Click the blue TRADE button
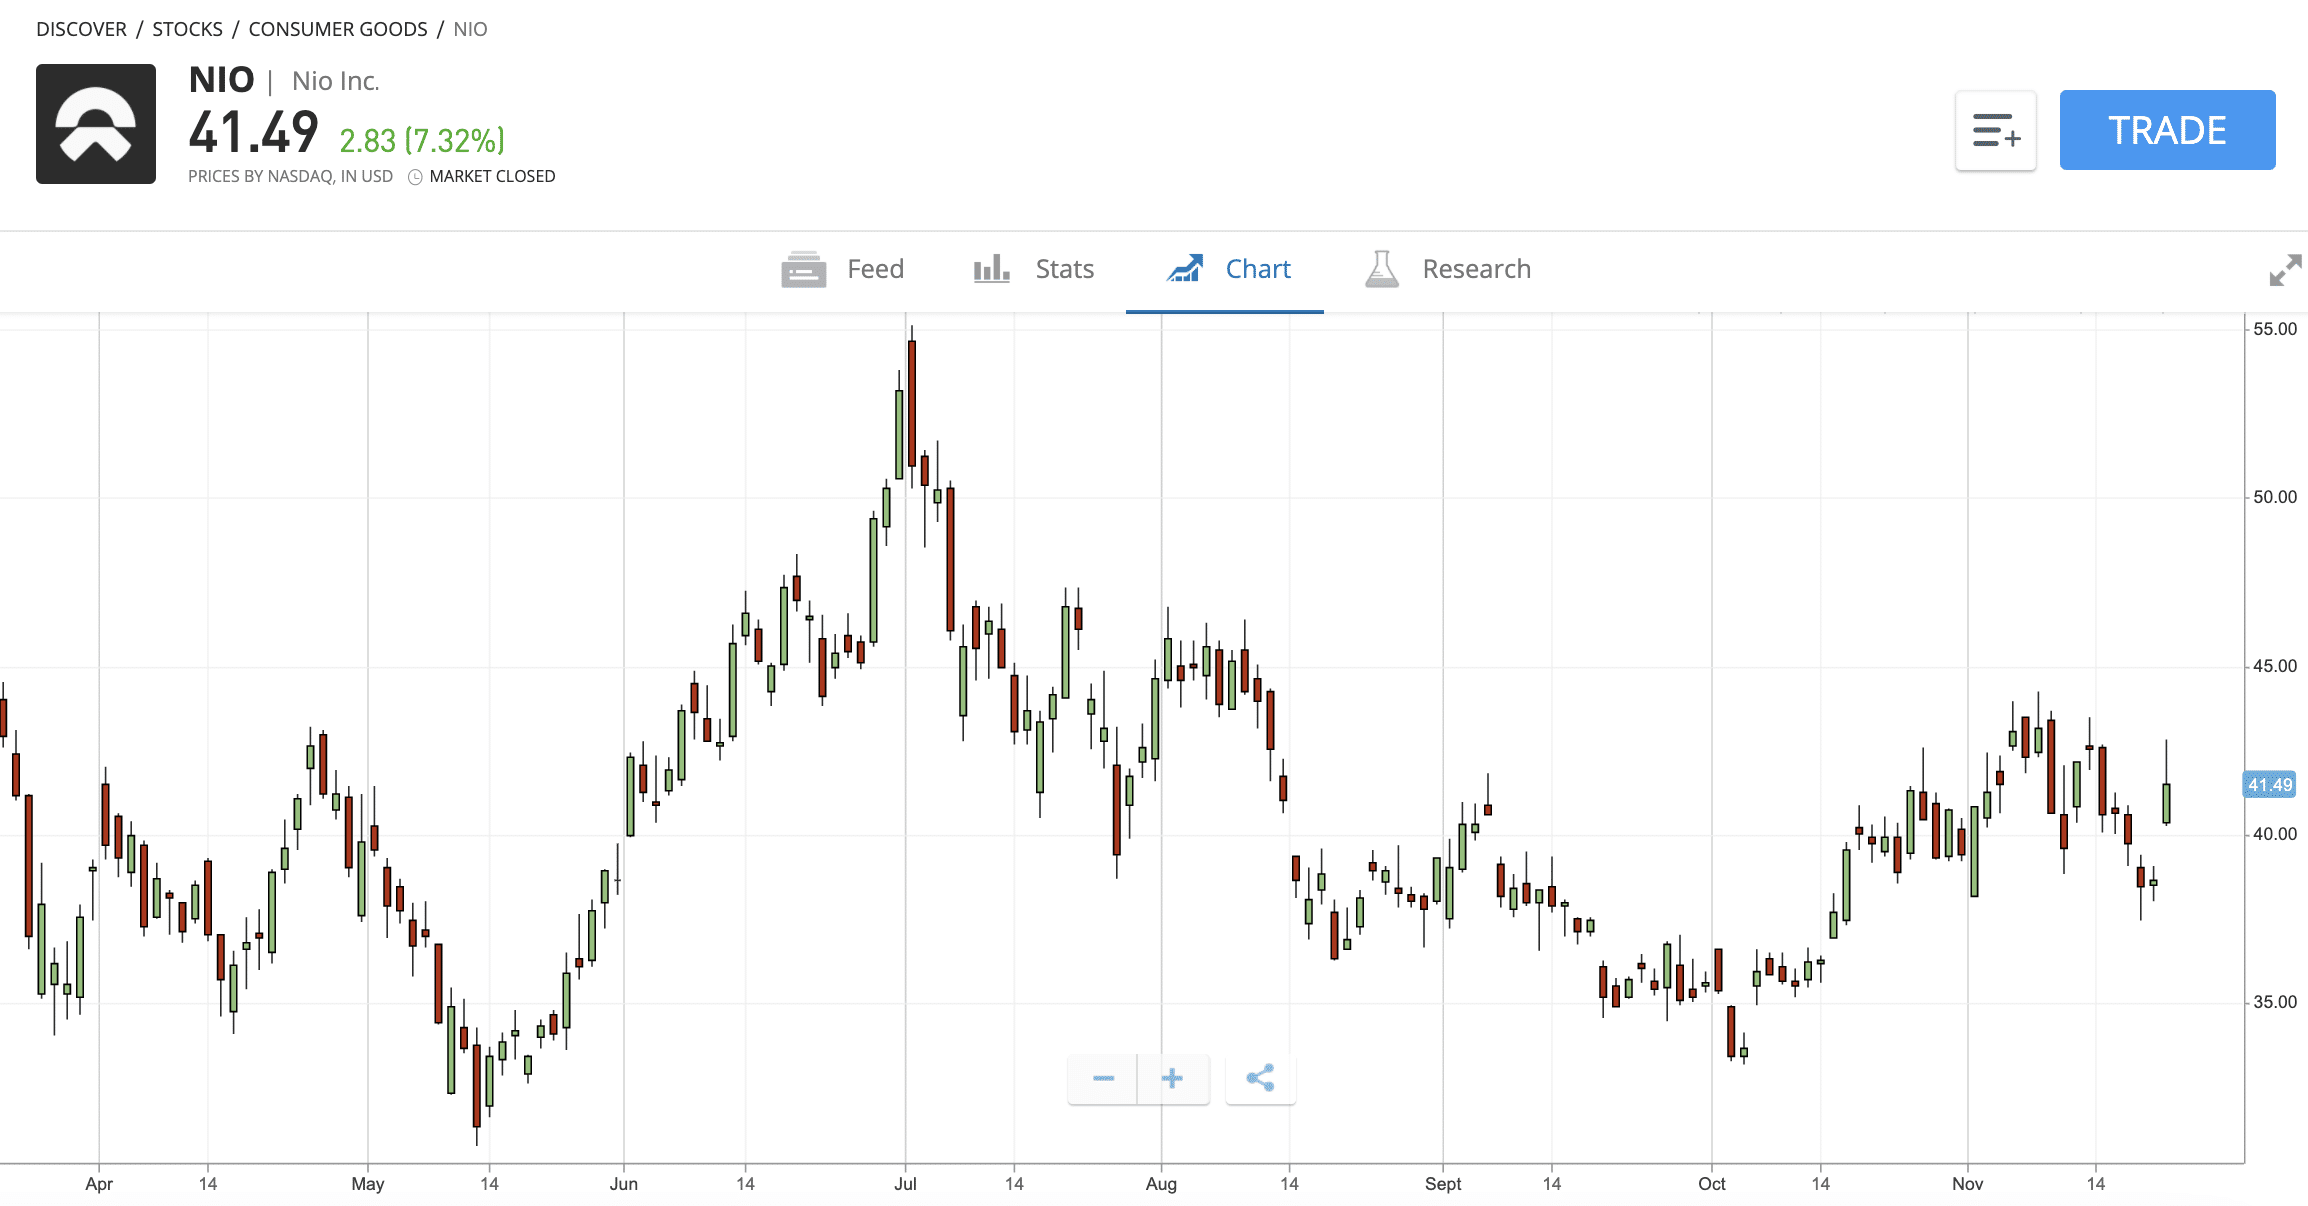The width and height of the screenshot is (2308, 1206). tap(2167, 130)
